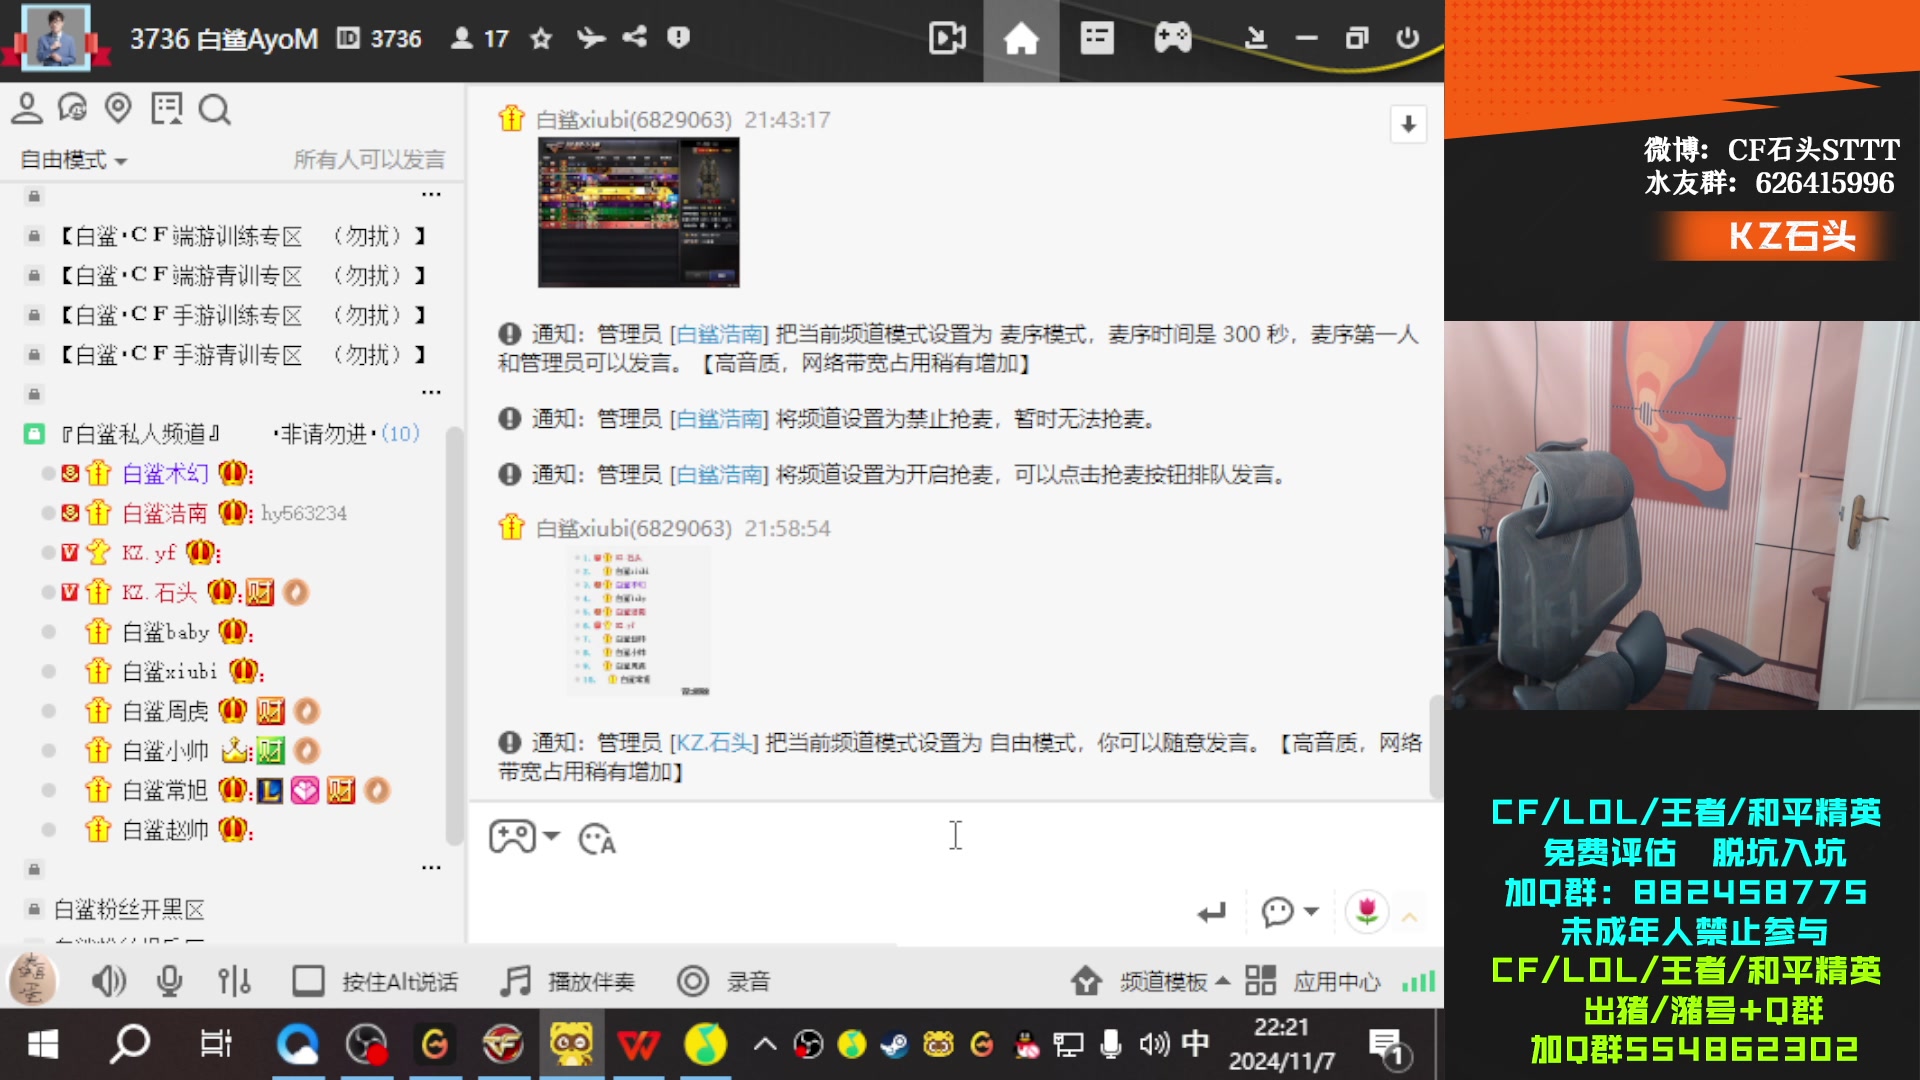Viewport: 1920px width, 1080px height.
Task: Open the frequency channel template panel
Action: (x=1151, y=981)
